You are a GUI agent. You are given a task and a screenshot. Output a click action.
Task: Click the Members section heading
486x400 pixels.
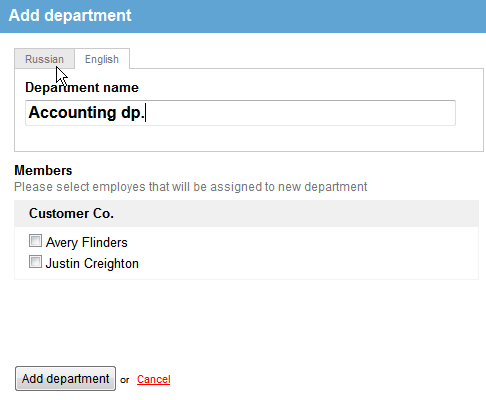(43, 170)
